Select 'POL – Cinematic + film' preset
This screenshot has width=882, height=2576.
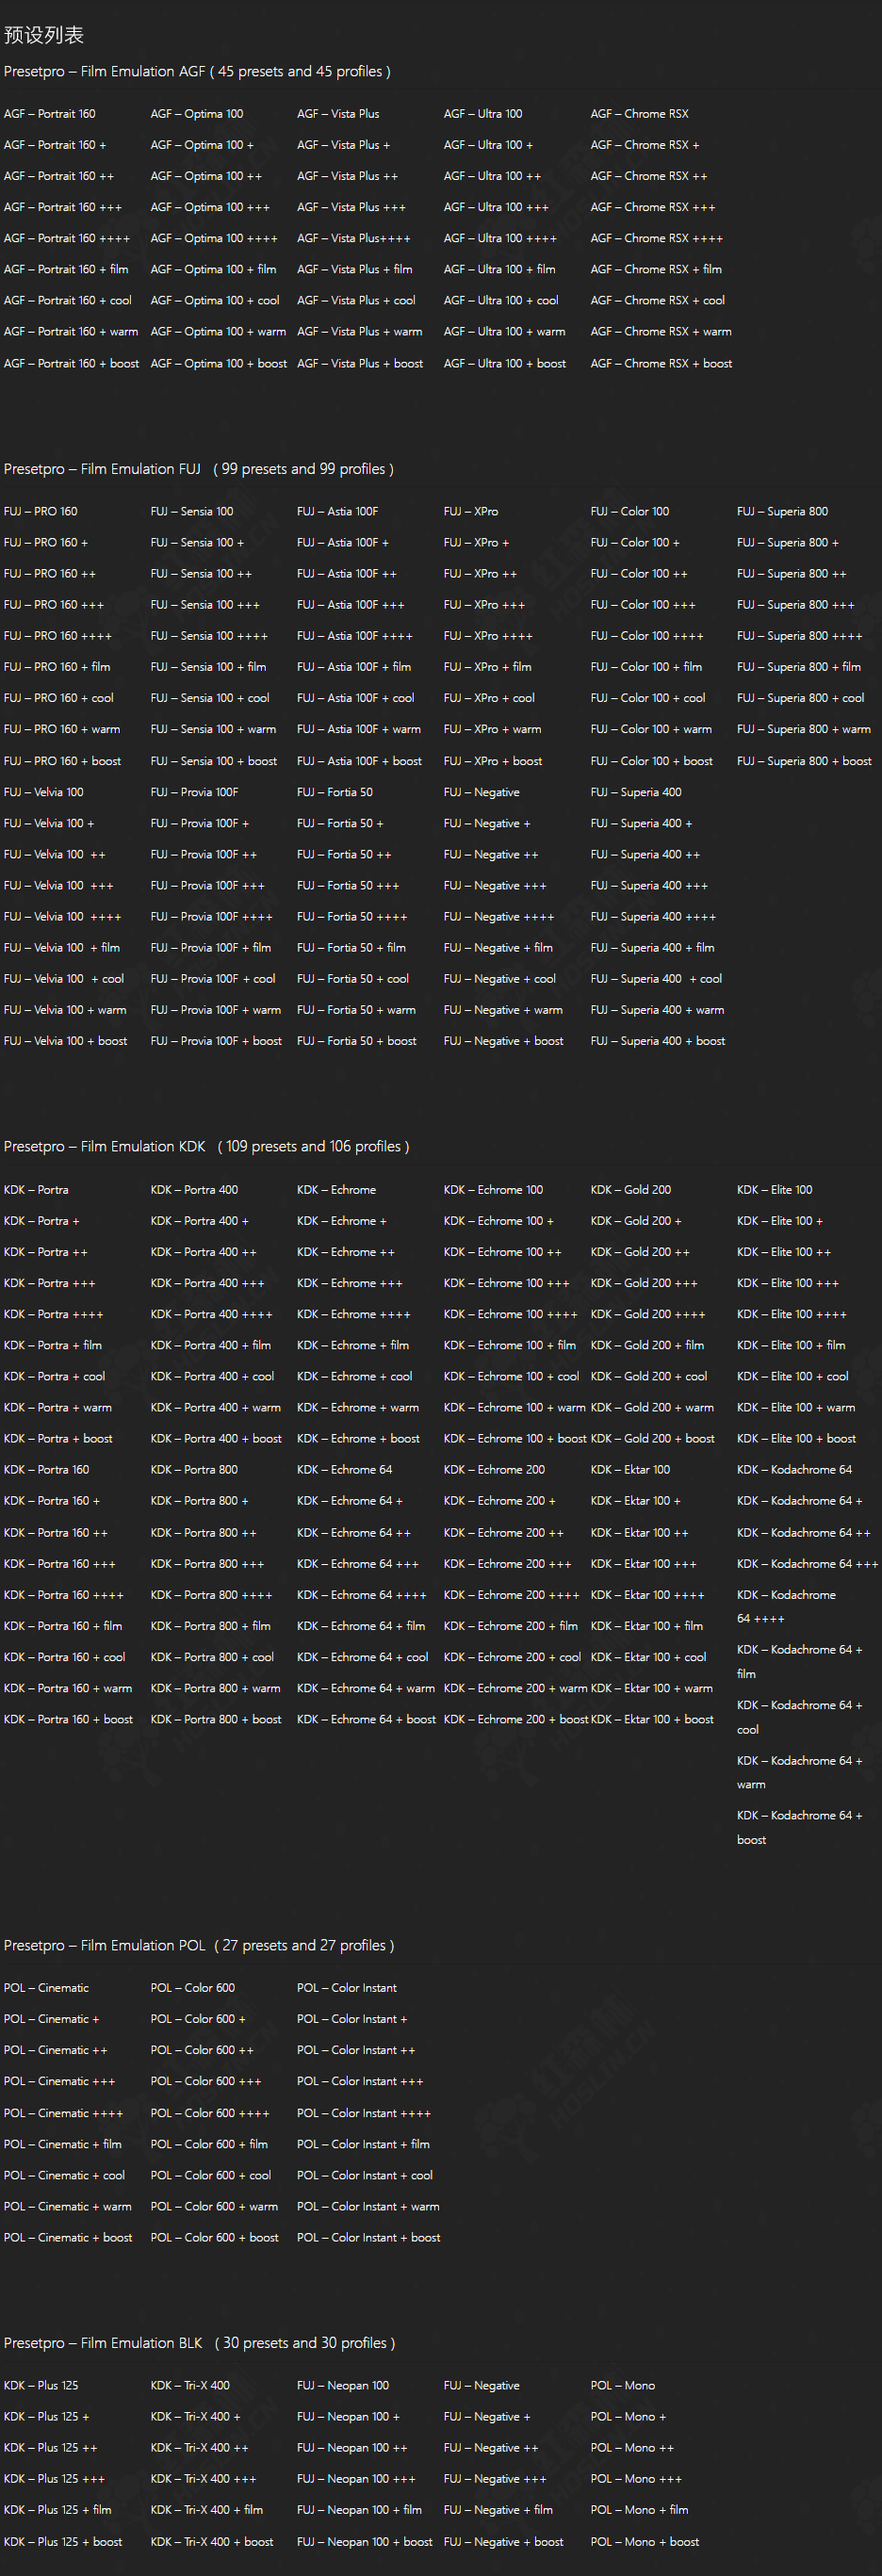(x=63, y=2144)
